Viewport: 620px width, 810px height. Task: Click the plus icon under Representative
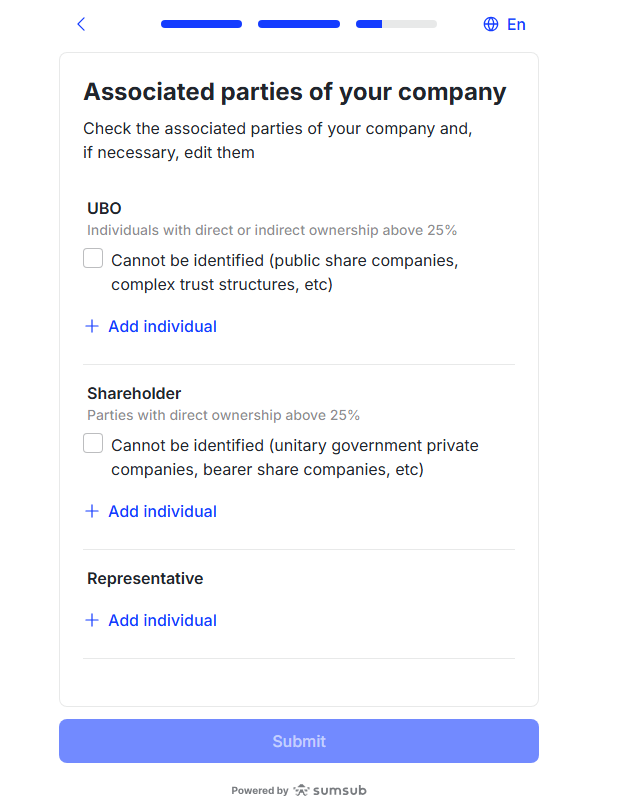(92, 620)
